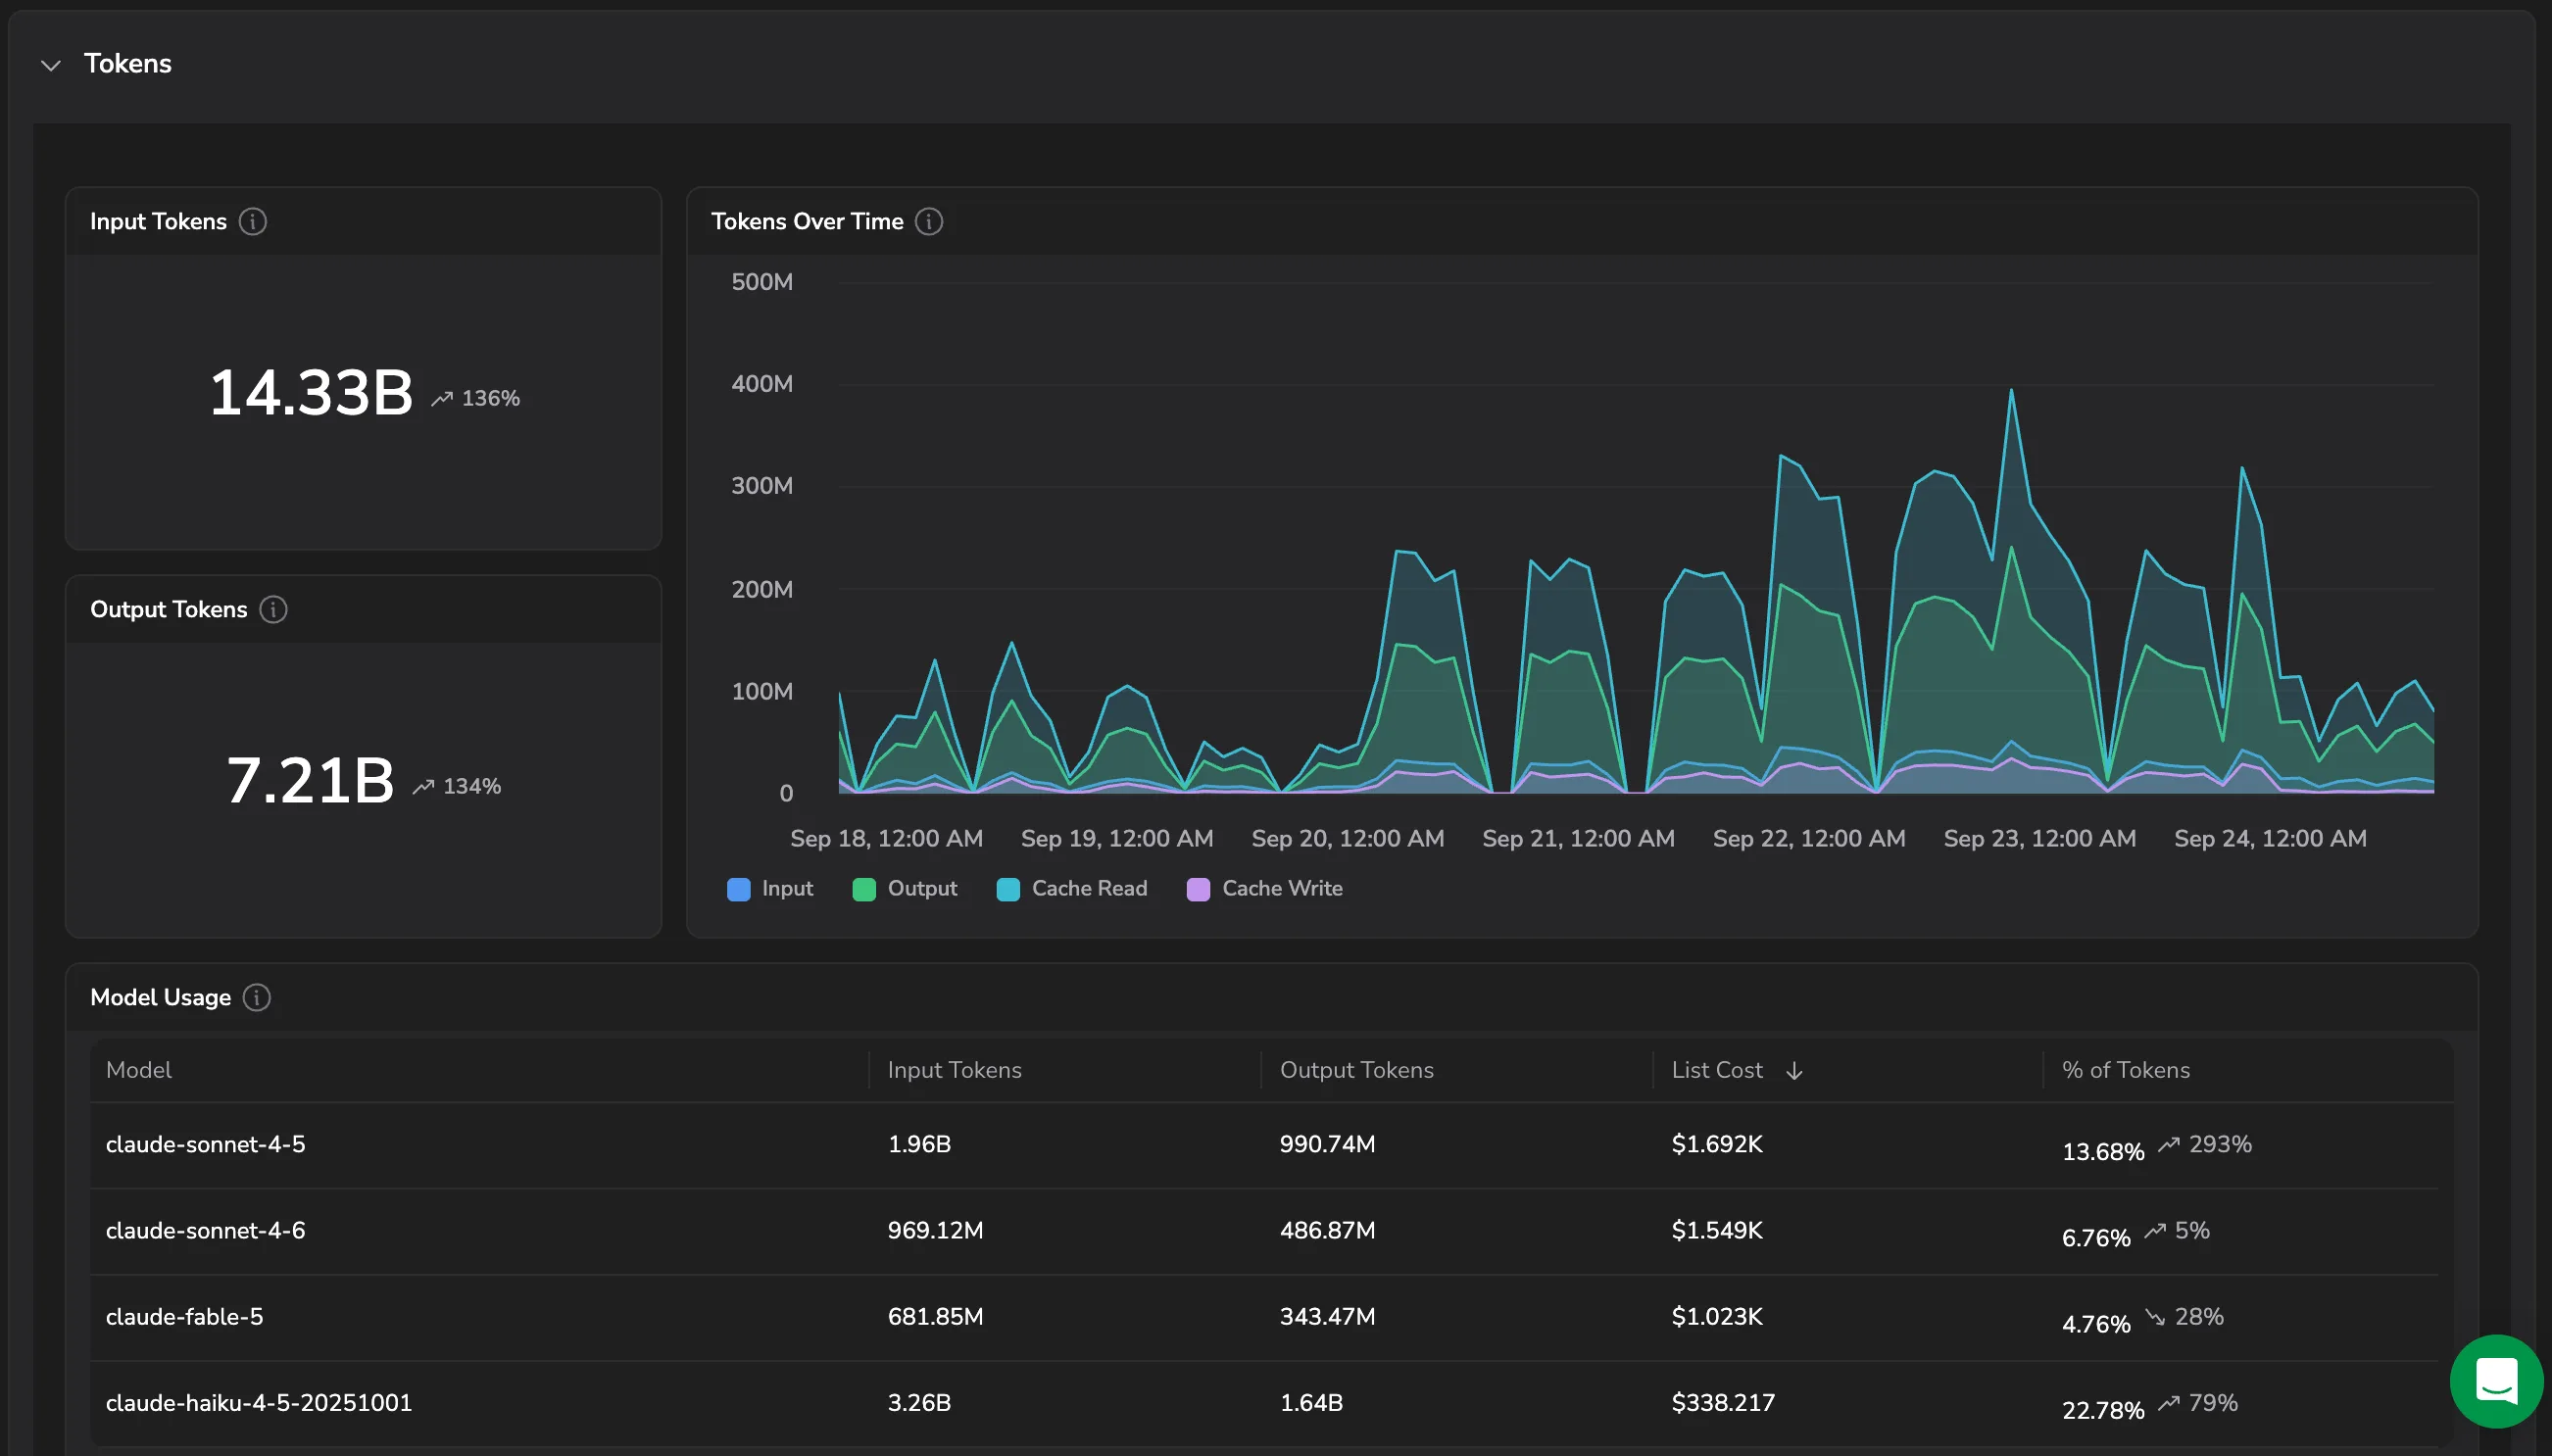Screen dimensions: 2552x1456
Task: Sort by % of Tokens header
Action: (x=2125, y=1070)
